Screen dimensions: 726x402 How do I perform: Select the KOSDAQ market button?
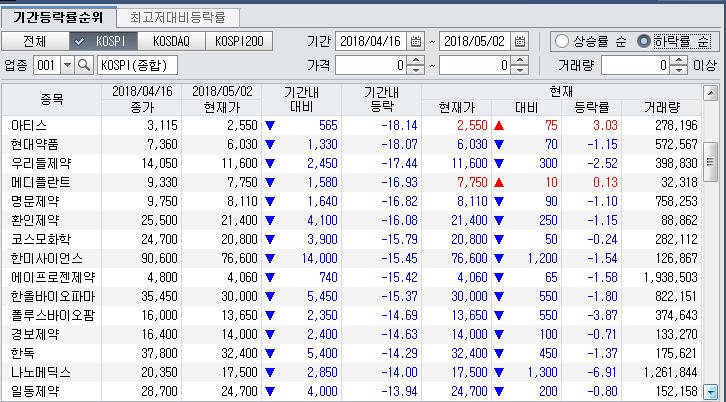pyautogui.click(x=171, y=42)
